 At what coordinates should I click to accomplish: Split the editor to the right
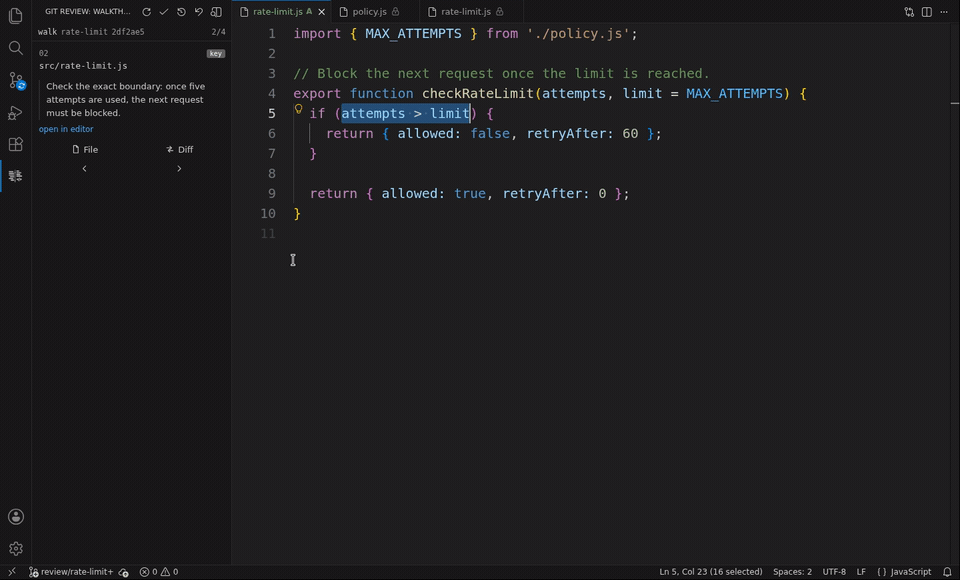pyautogui.click(x=927, y=12)
